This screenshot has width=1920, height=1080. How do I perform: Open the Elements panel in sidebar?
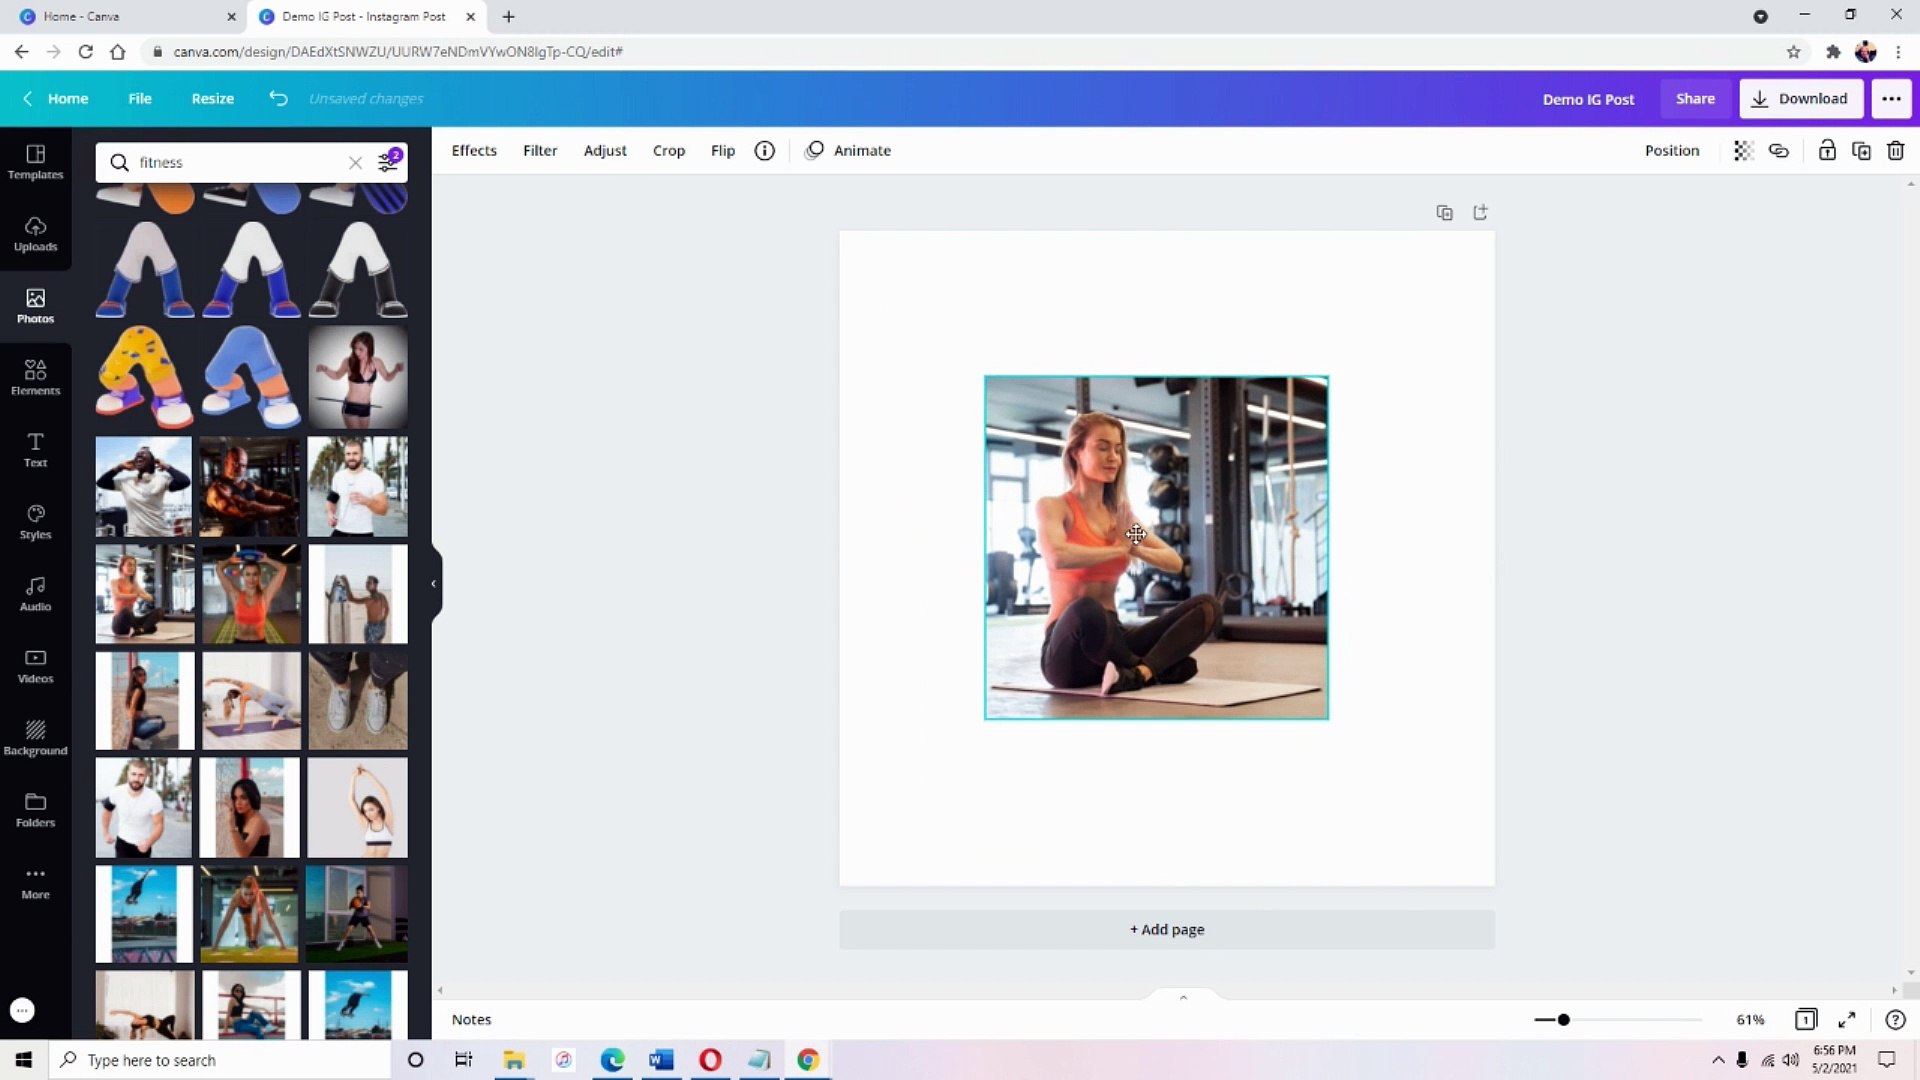[35, 377]
